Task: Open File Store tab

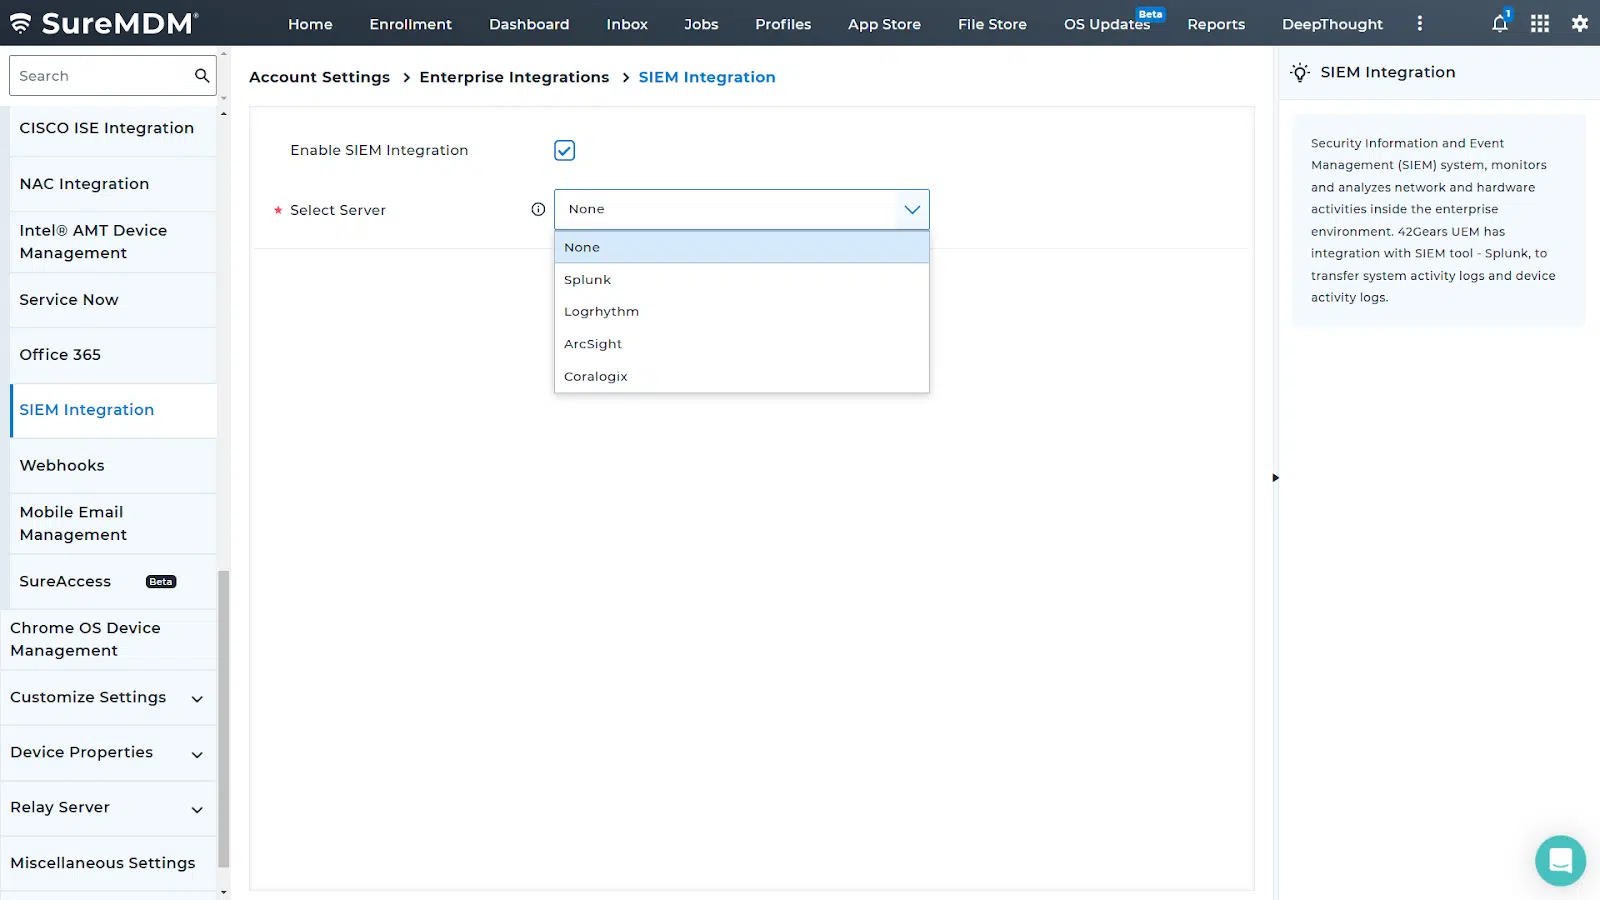Action: pos(992,24)
